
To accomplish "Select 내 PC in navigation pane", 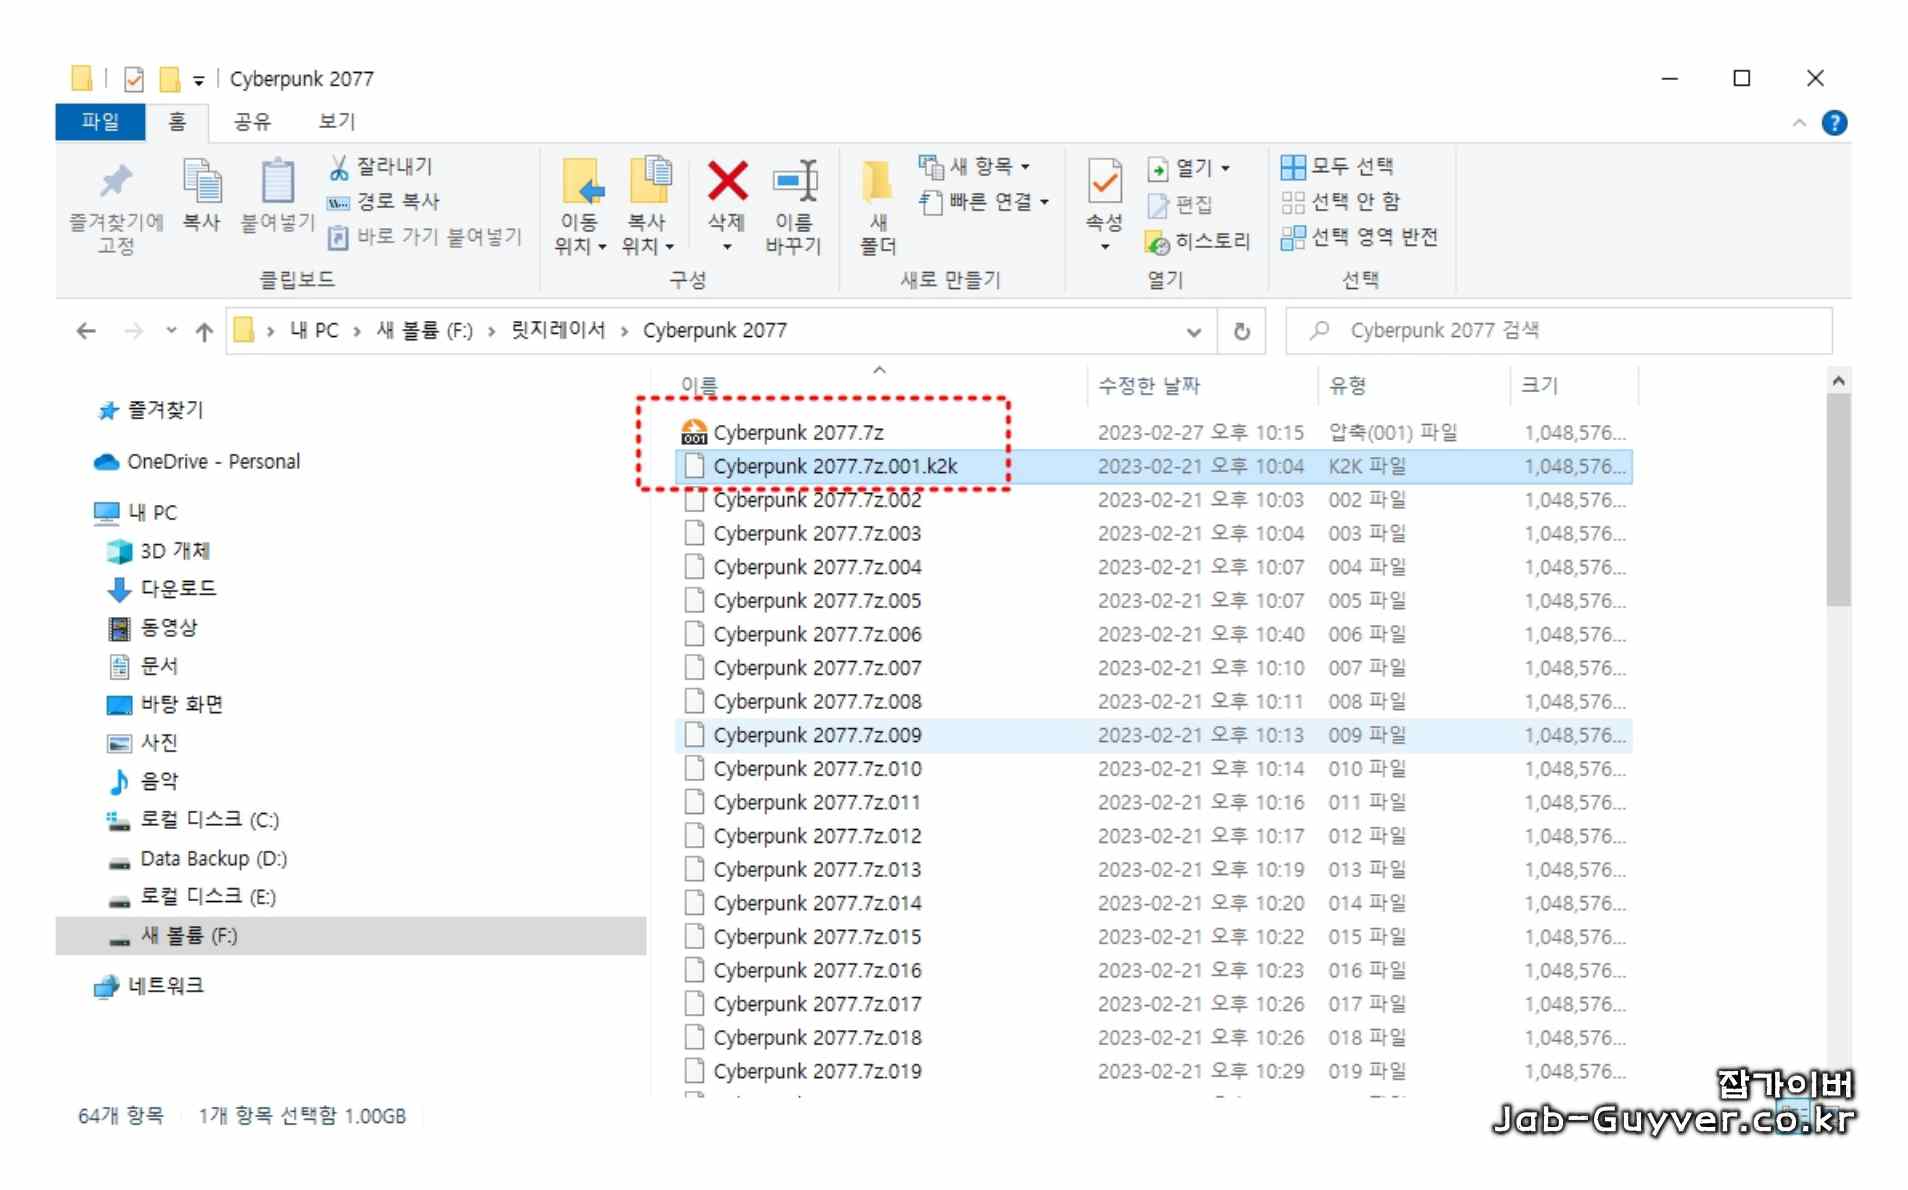I will pos(135,513).
